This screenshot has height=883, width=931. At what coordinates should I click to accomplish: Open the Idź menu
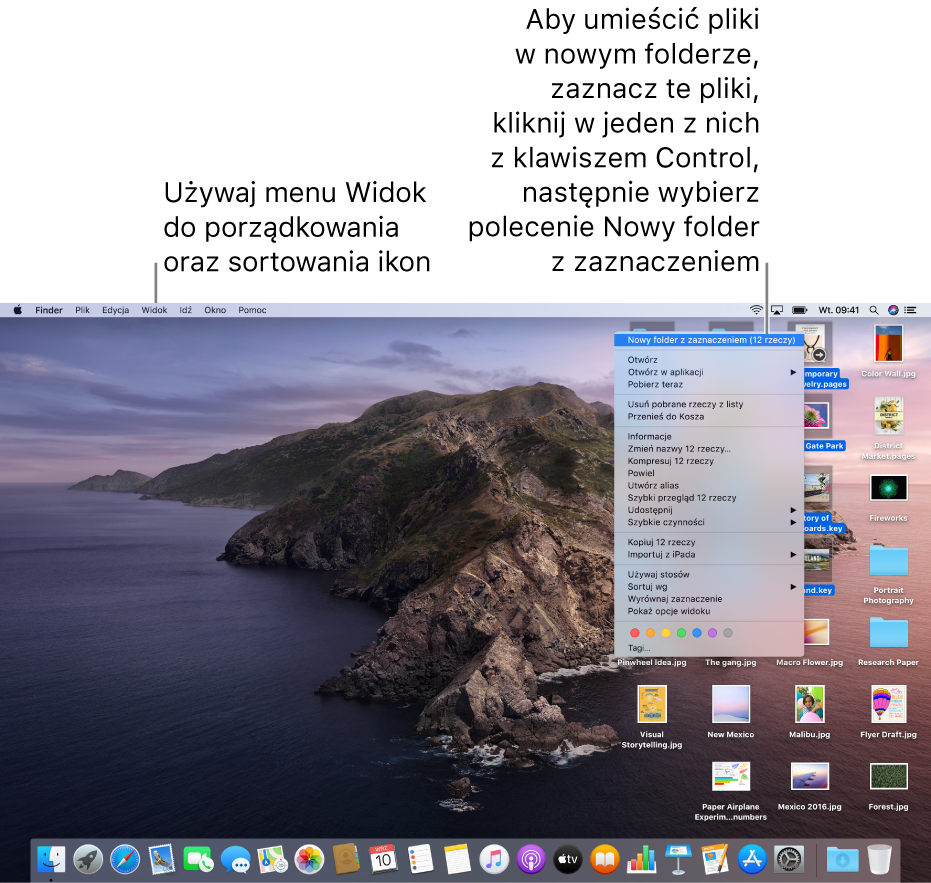pos(186,310)
